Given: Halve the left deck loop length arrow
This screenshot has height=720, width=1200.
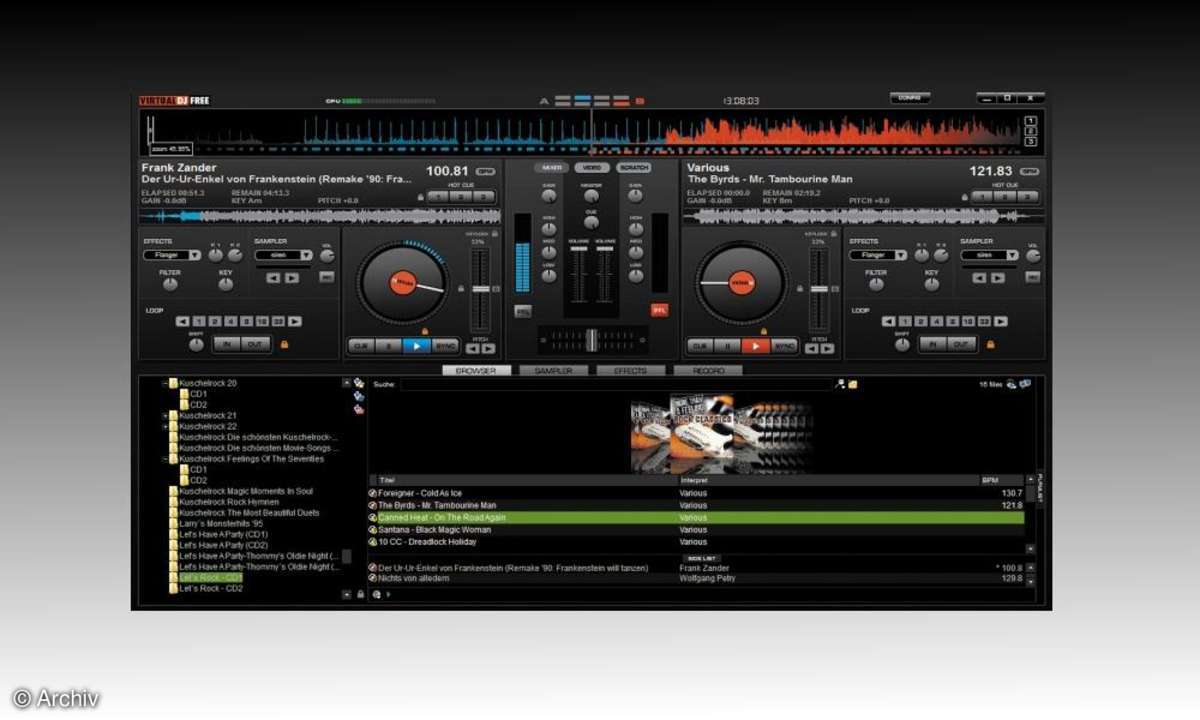Looking at the screenshot, I should coord(182,321).
